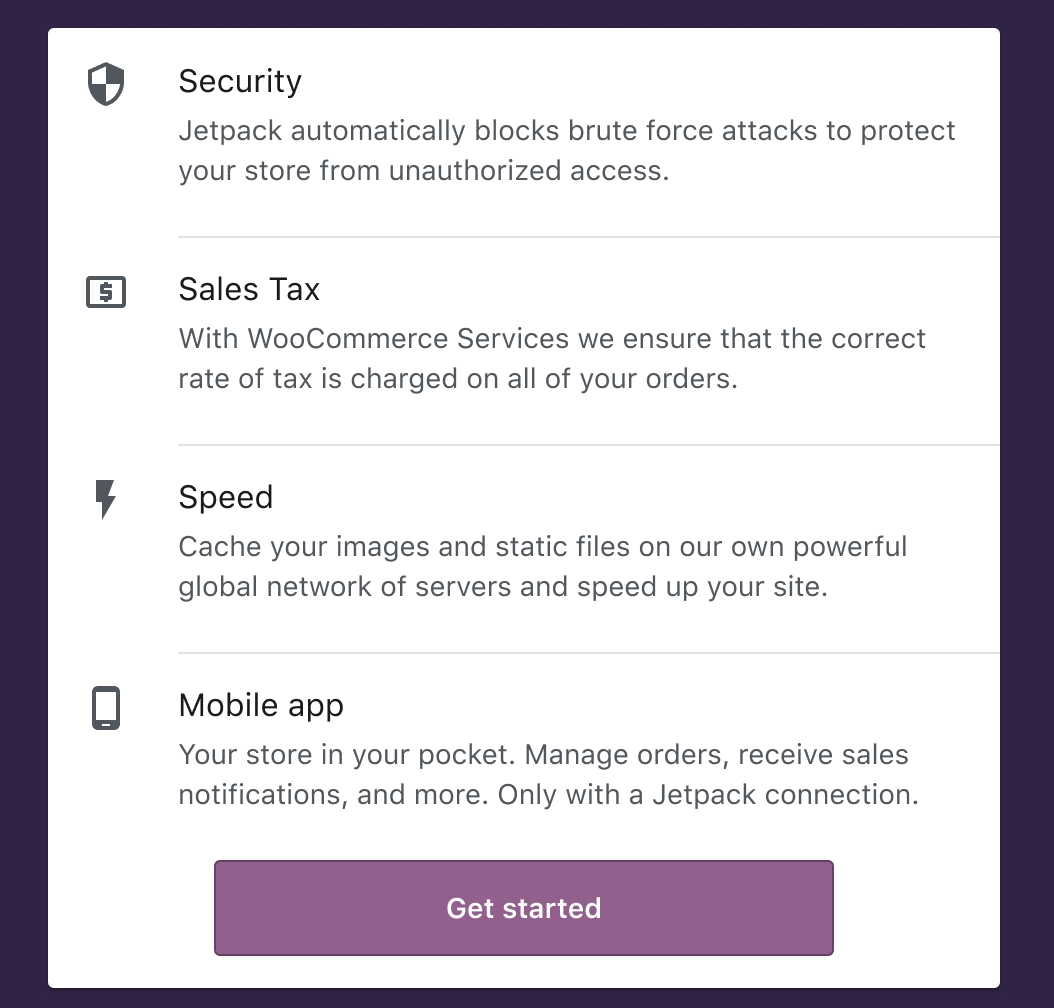Click the Sales Tax heading
Viewport: 1054px width, 1008px height.
pyautogui.click(x=249, y=290)
